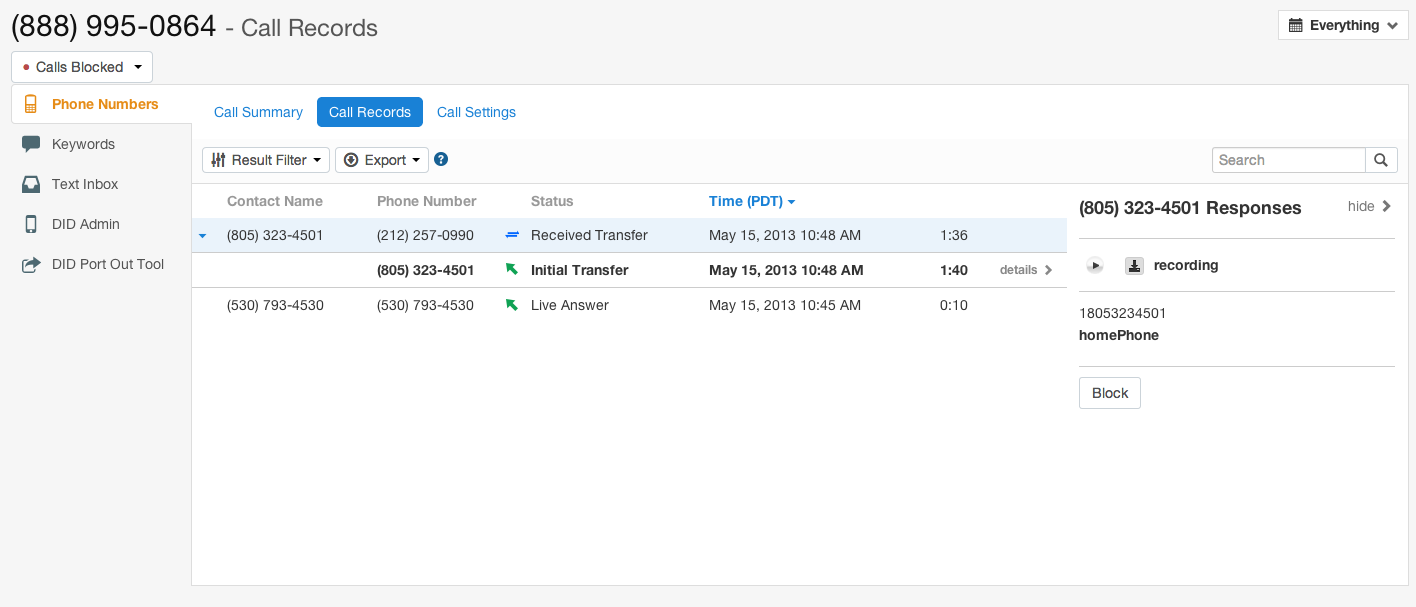The width and height of the screenshot is (1416, 607).
Task: Click the blue help question mark icon
Action: click(441, 159)
